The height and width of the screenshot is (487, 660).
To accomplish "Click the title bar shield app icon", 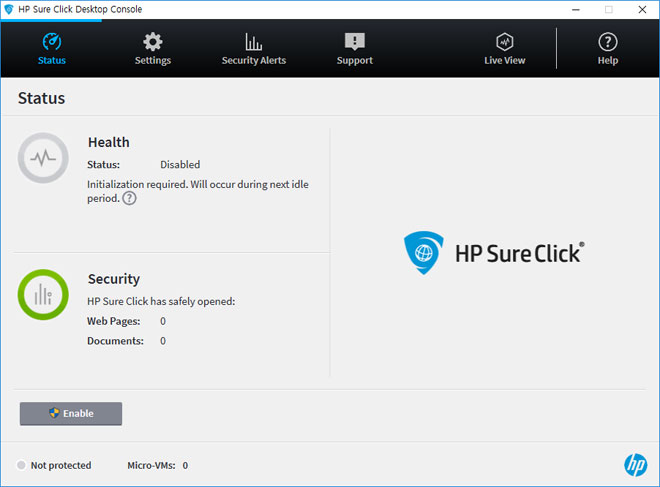I will coord(9,9).
